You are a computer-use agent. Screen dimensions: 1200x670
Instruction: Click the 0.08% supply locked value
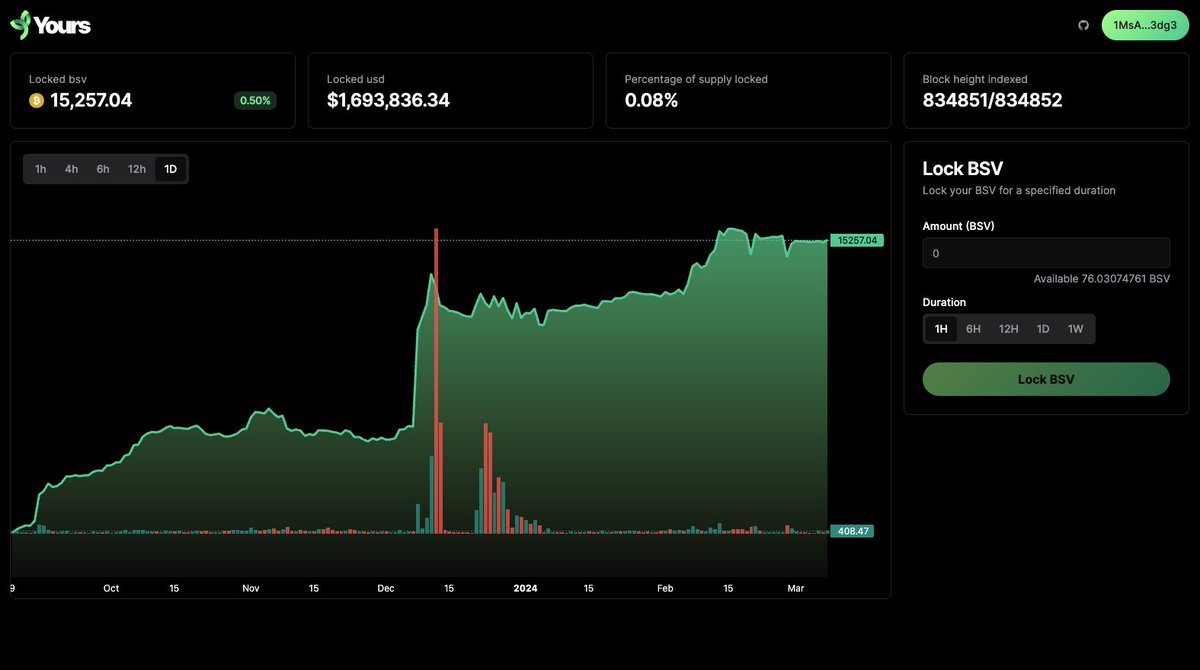point(651,100)
